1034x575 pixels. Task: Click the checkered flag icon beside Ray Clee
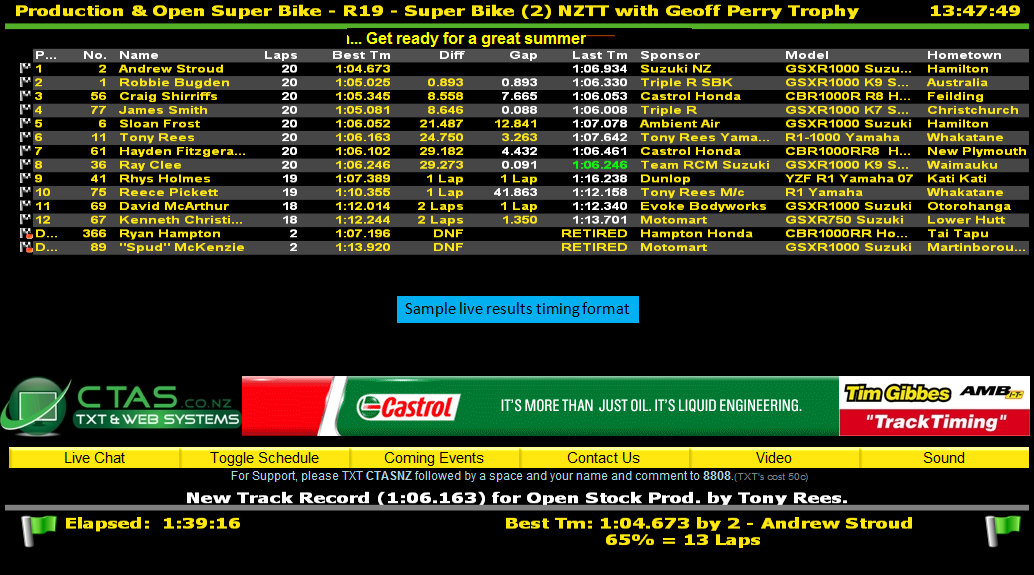click(x=26, y=165)
